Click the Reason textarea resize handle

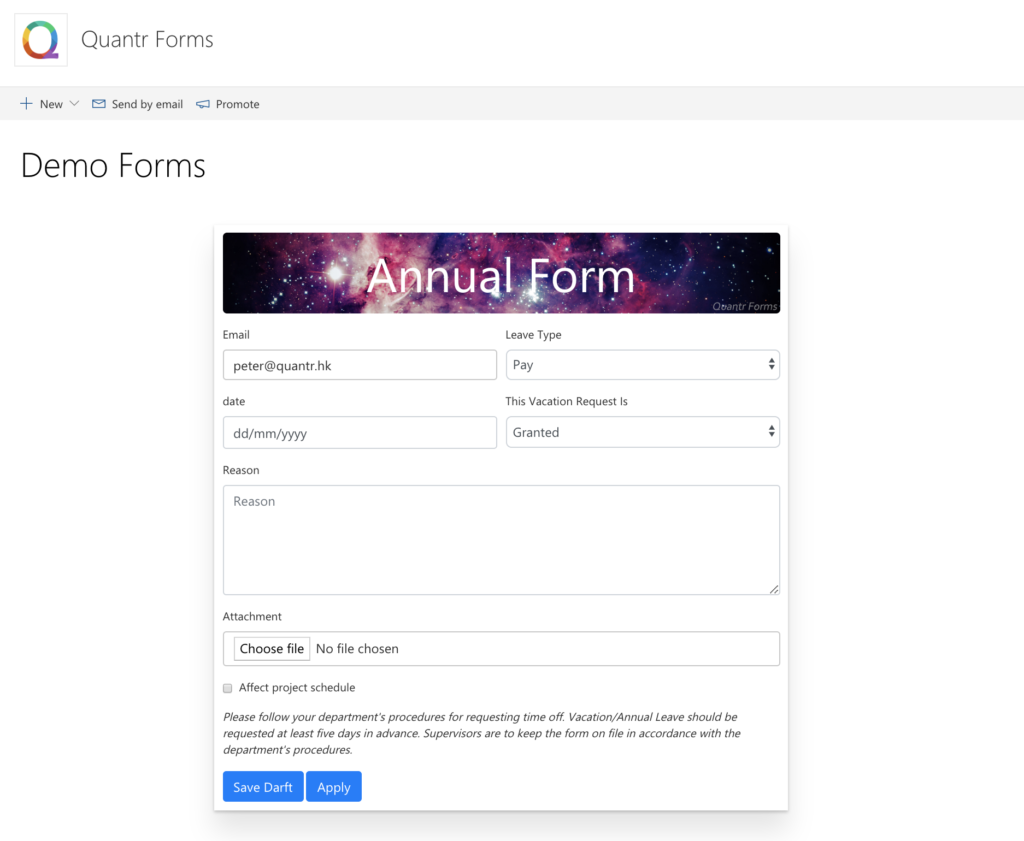(x=774, y=589)
